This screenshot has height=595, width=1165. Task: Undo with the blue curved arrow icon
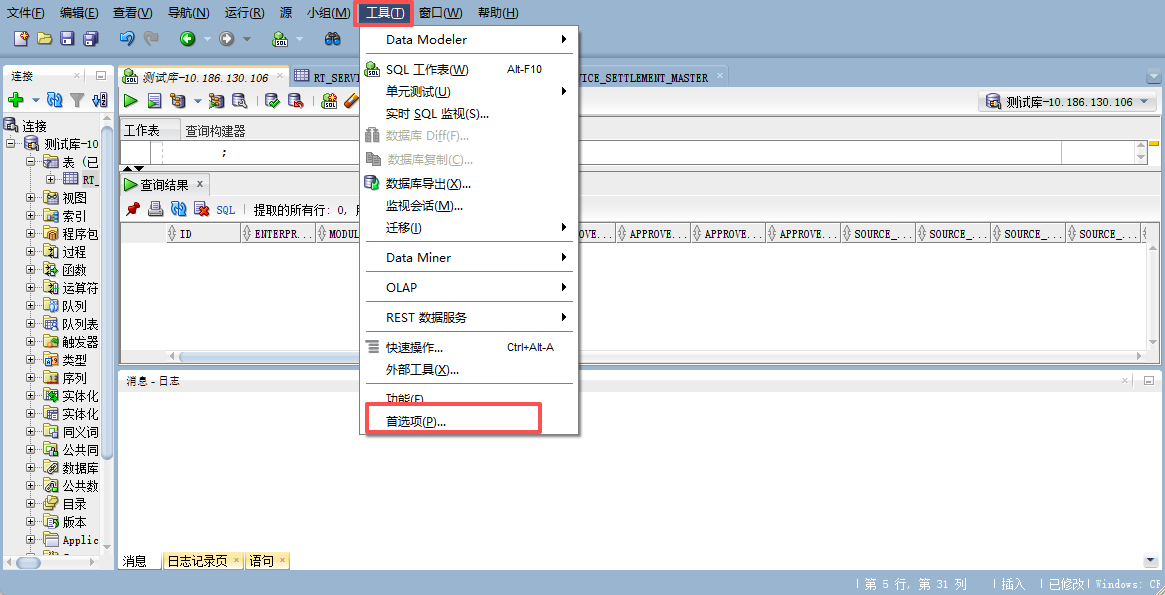point(127,38)
